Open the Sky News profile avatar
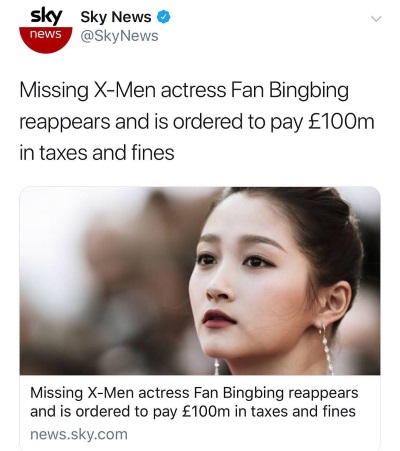 click(x=46, y=31)
